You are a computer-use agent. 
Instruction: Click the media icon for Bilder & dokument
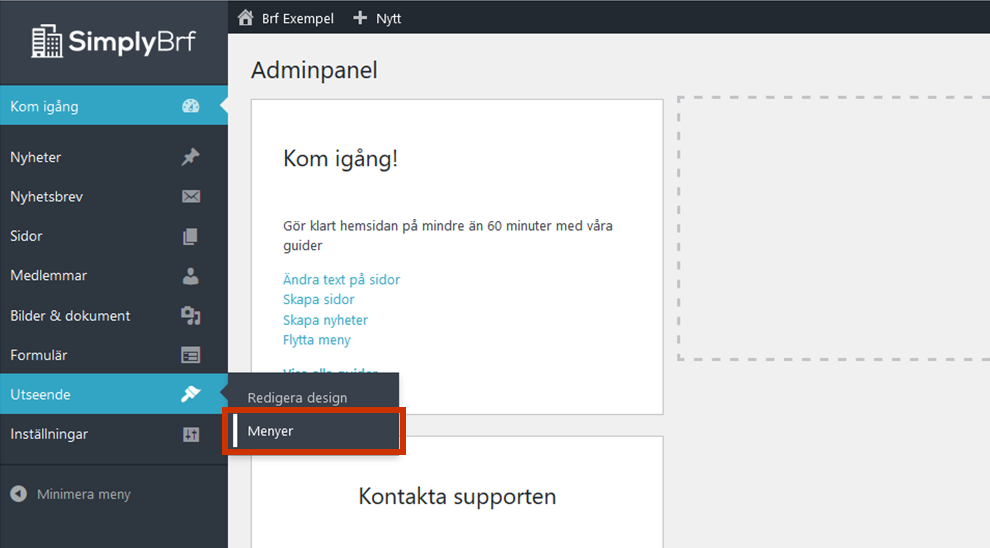click(190, 316)
